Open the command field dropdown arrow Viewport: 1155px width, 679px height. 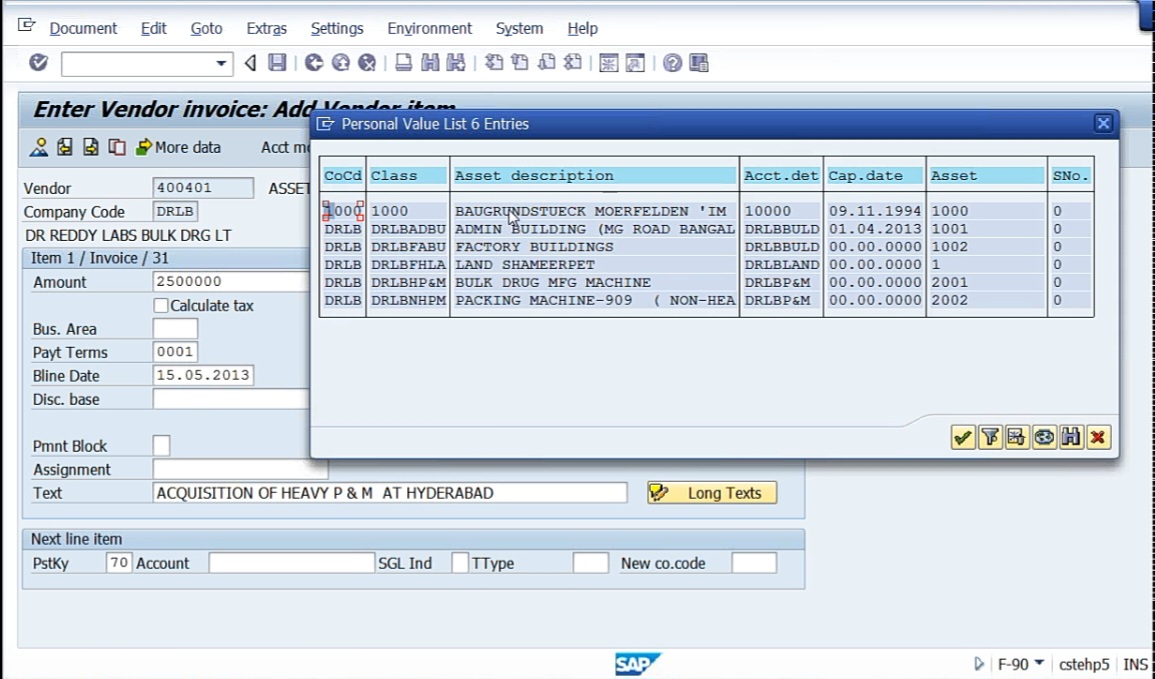click(220, 63)
